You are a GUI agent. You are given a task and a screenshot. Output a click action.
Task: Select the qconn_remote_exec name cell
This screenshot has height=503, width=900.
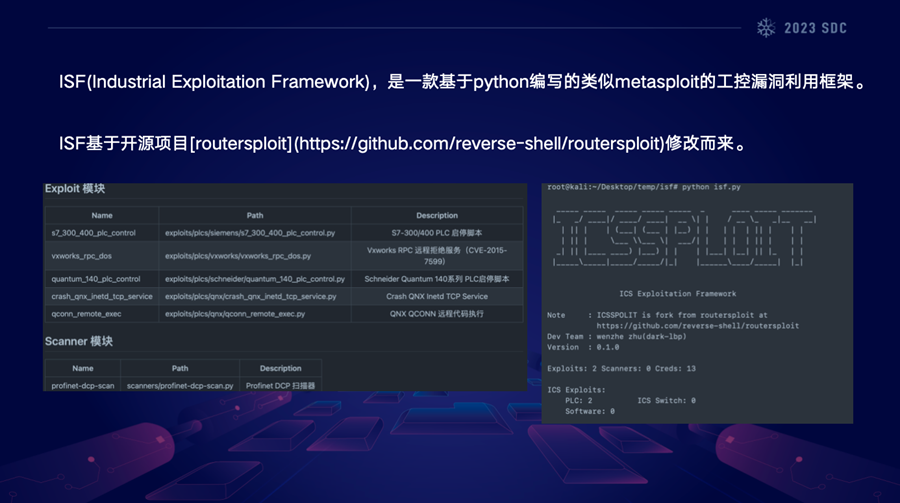pos(102,314)
